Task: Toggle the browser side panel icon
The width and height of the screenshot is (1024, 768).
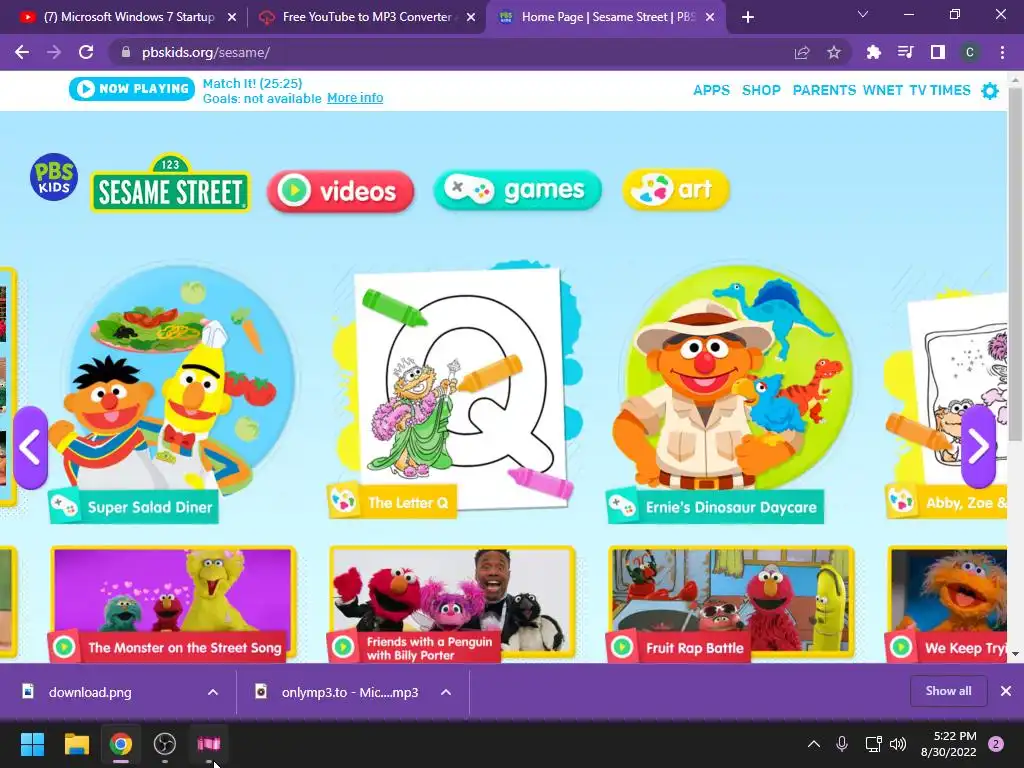Action: click(938, 52)
